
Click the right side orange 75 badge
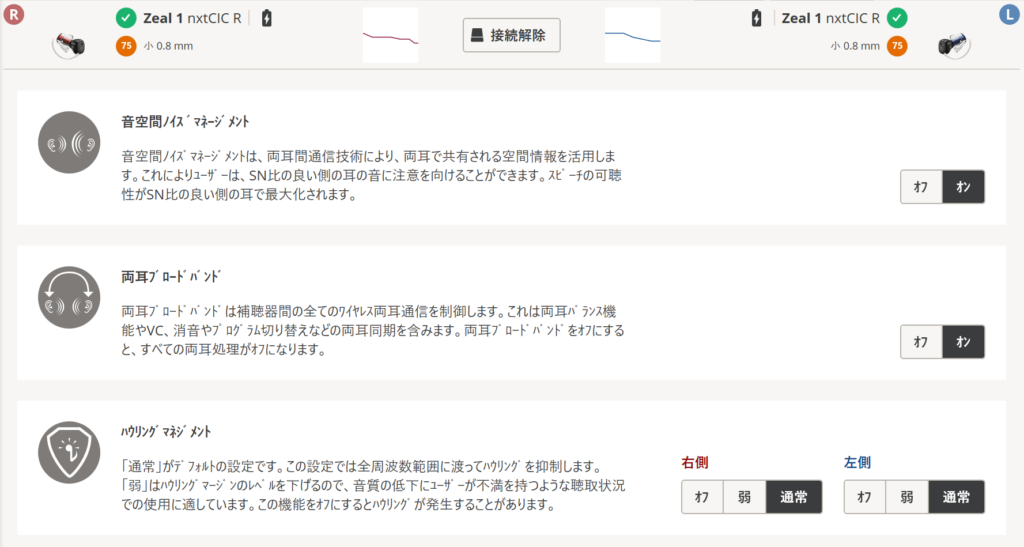(x=126, y=46)
